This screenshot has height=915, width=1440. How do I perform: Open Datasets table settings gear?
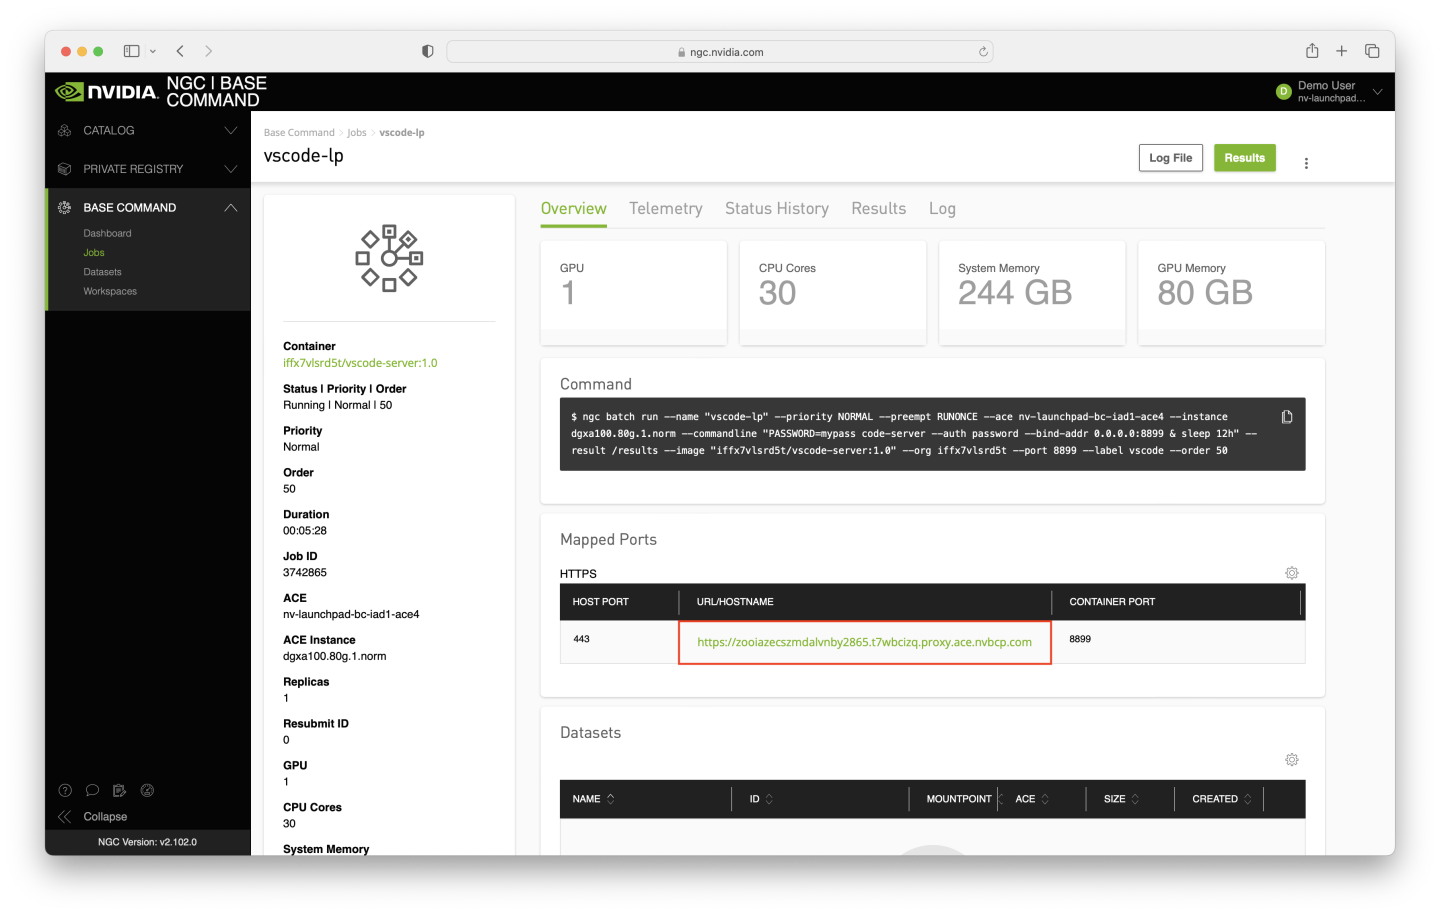click(x=1291, y=760)
